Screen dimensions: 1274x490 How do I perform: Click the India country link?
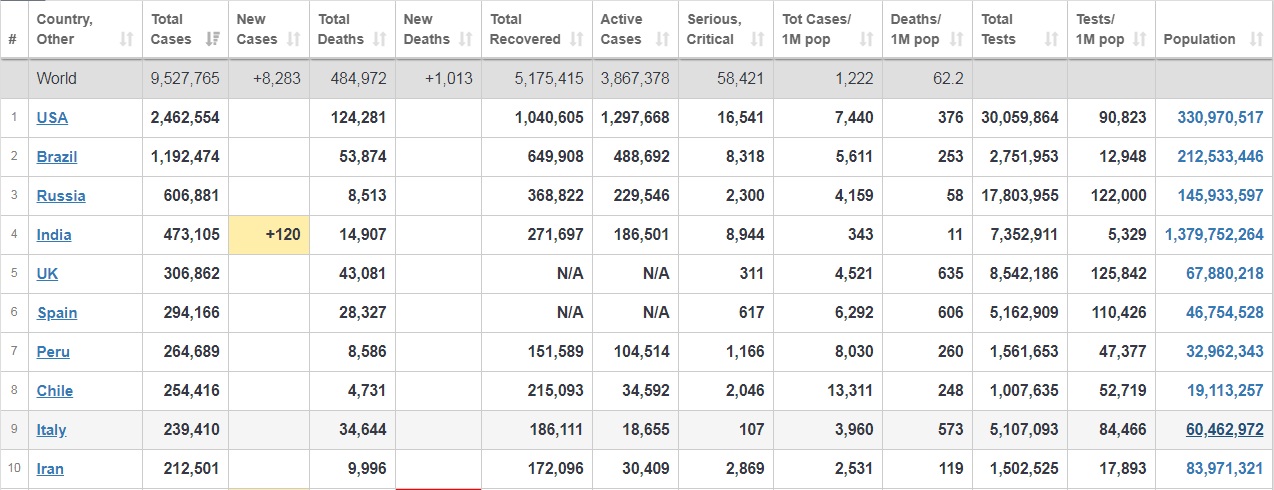coord(54,234)
